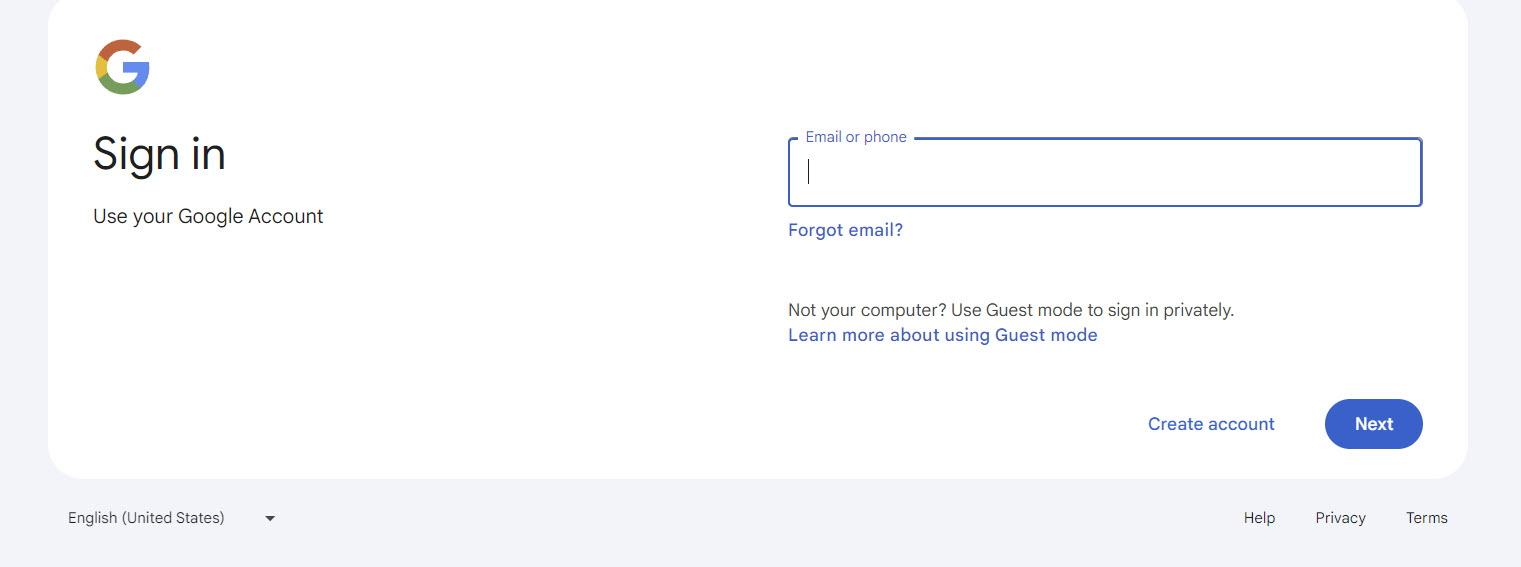Image resolution: width=1521 pixels, height=567 pixels.
Task: Click the Use your Google Account subtitle
Action: point(208,216)
